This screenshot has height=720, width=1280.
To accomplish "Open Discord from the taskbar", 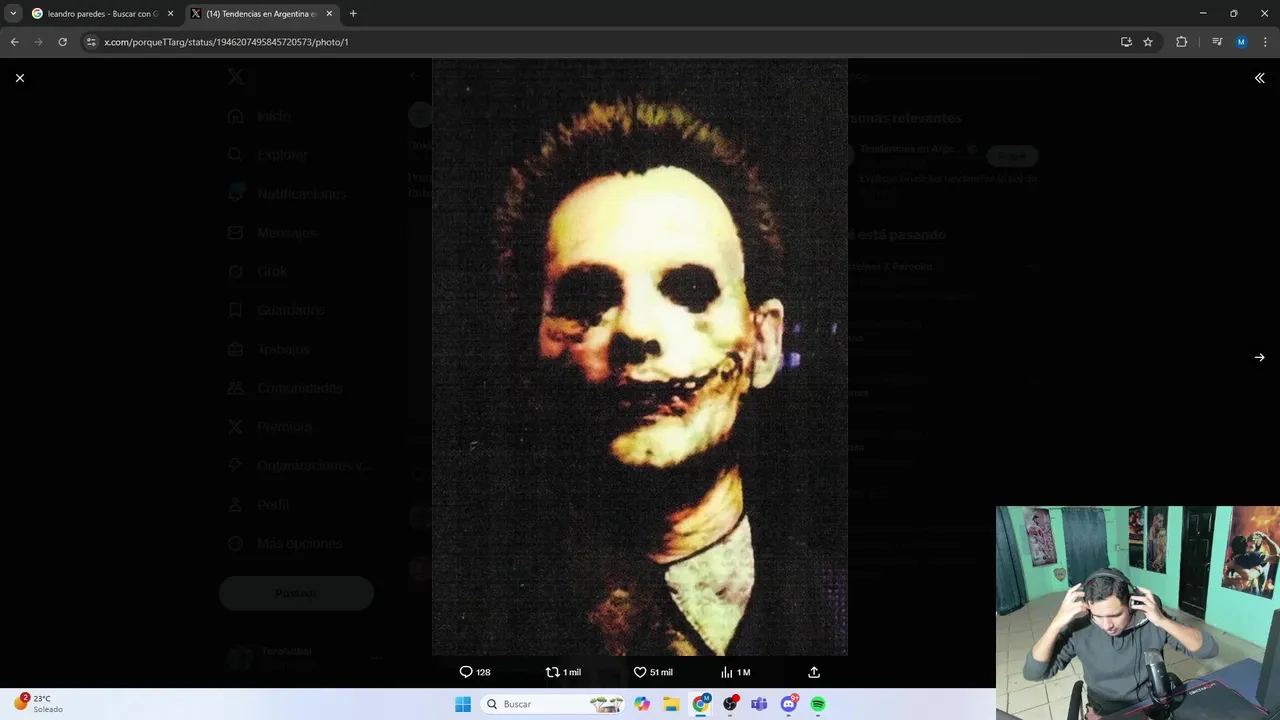I will (789, 704).
